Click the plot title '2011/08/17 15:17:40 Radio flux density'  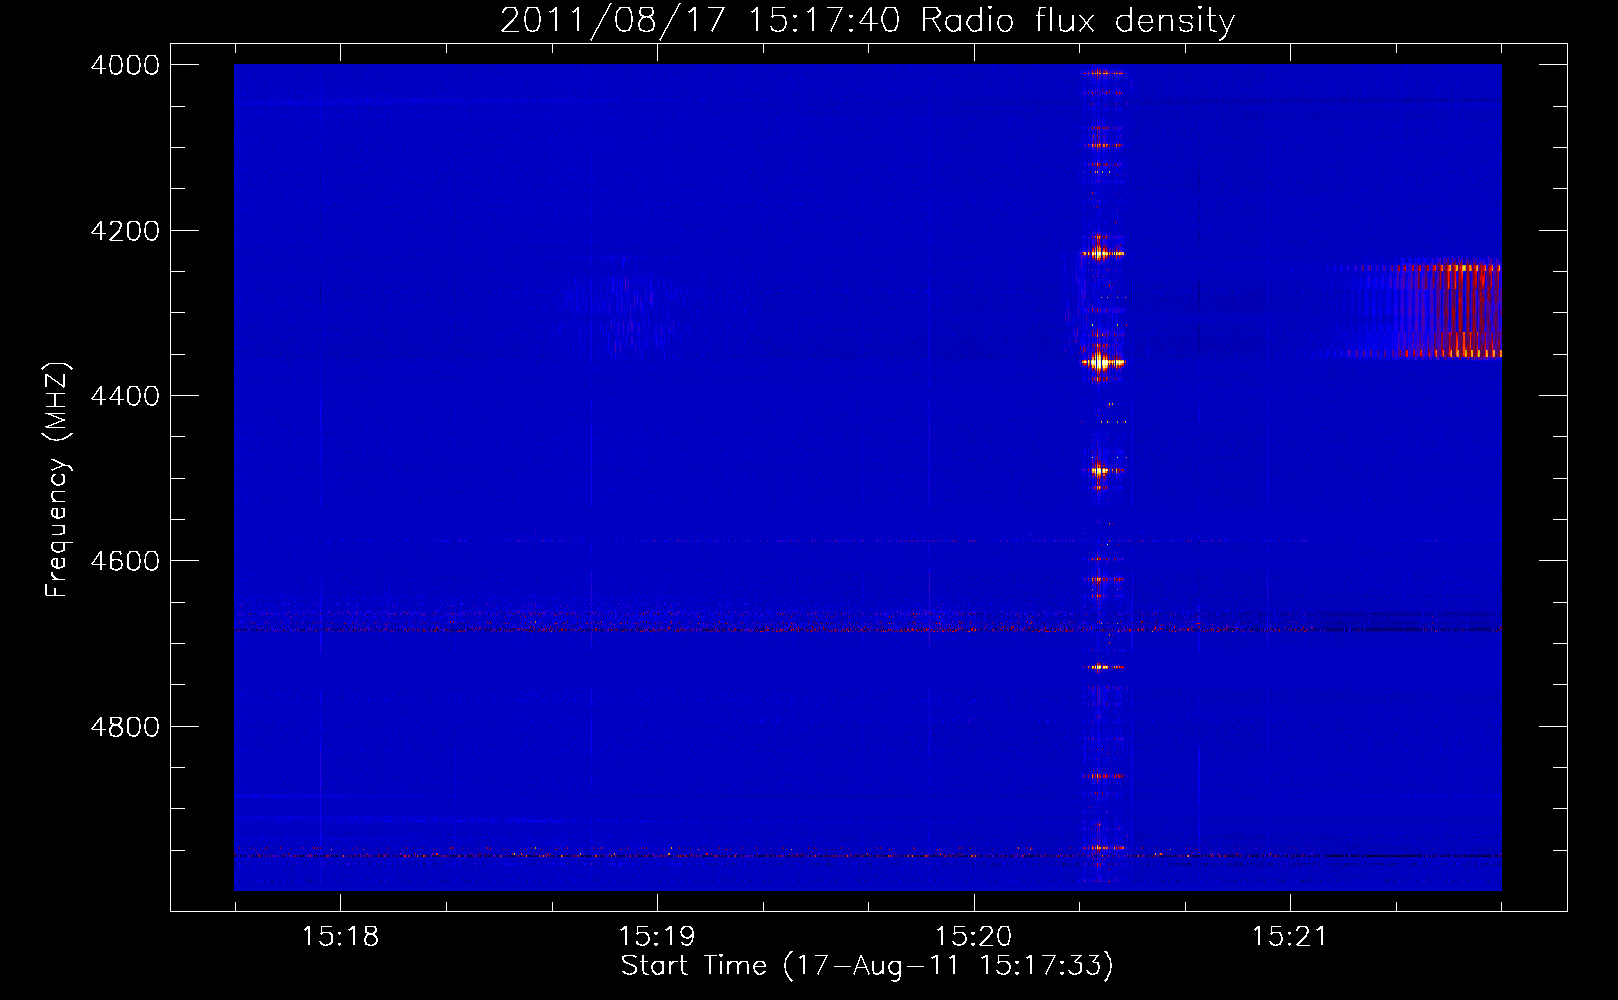[x=867, y=20]
